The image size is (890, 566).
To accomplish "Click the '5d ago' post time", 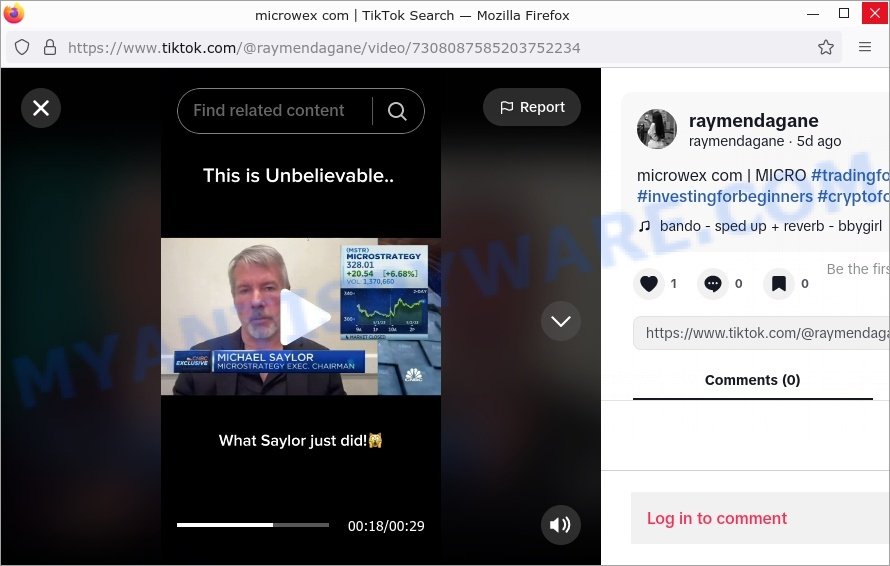I will click(819, 141).
